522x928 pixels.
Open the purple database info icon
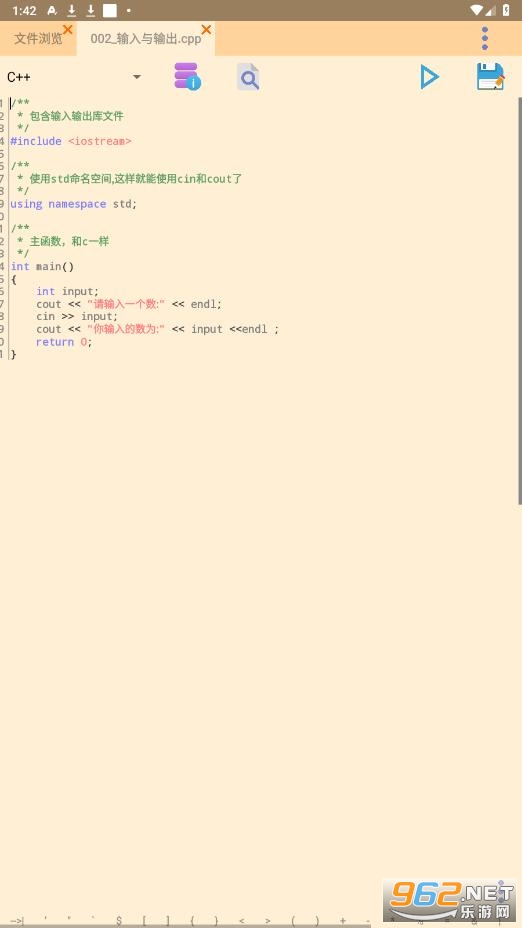click(188, 76)
